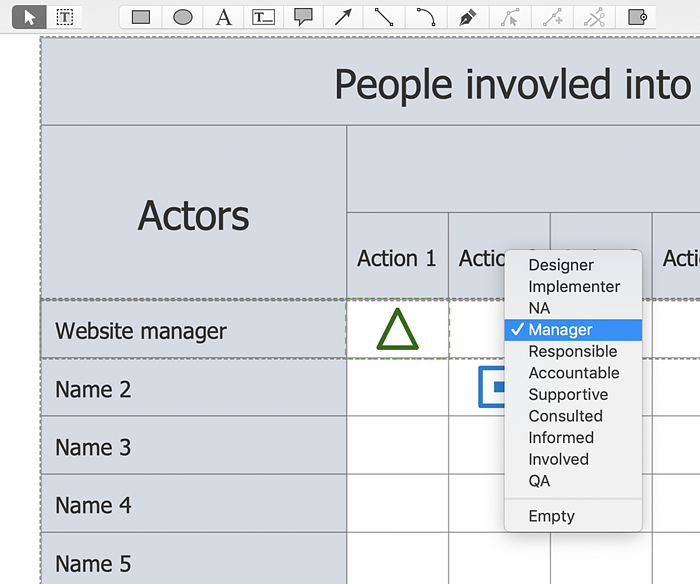Screen dimensions: 700x584
Task: Activate the text tool
Action: click(x=223, y=17)
